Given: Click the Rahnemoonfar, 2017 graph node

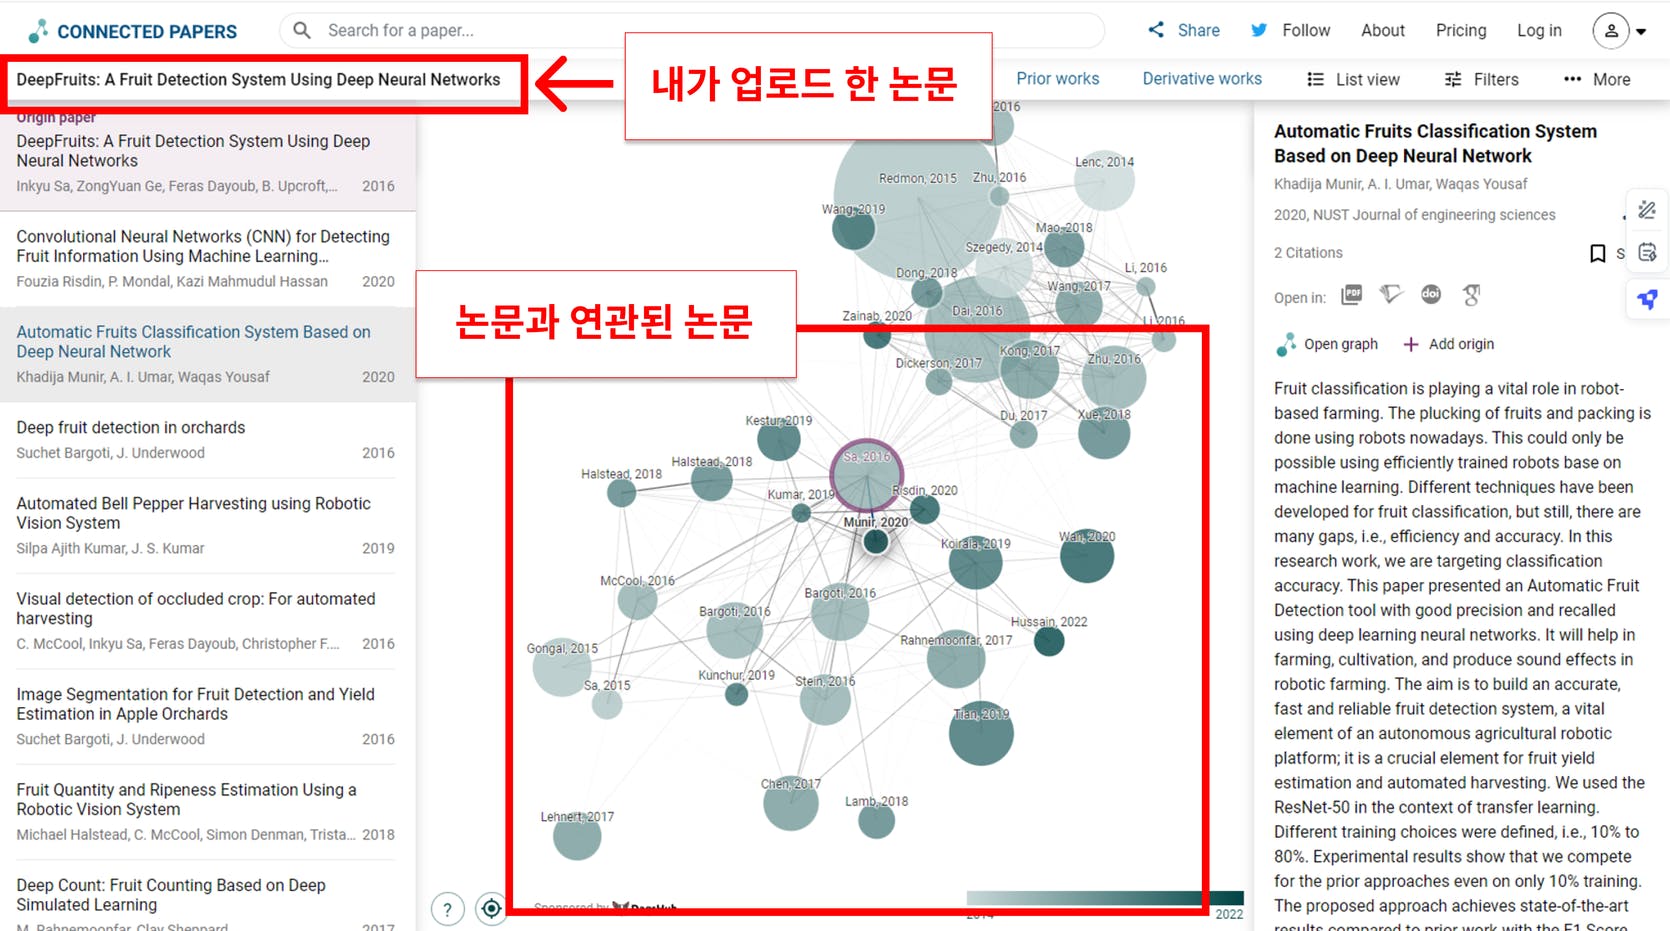Looking at the screenshot, I should [956, 659].
